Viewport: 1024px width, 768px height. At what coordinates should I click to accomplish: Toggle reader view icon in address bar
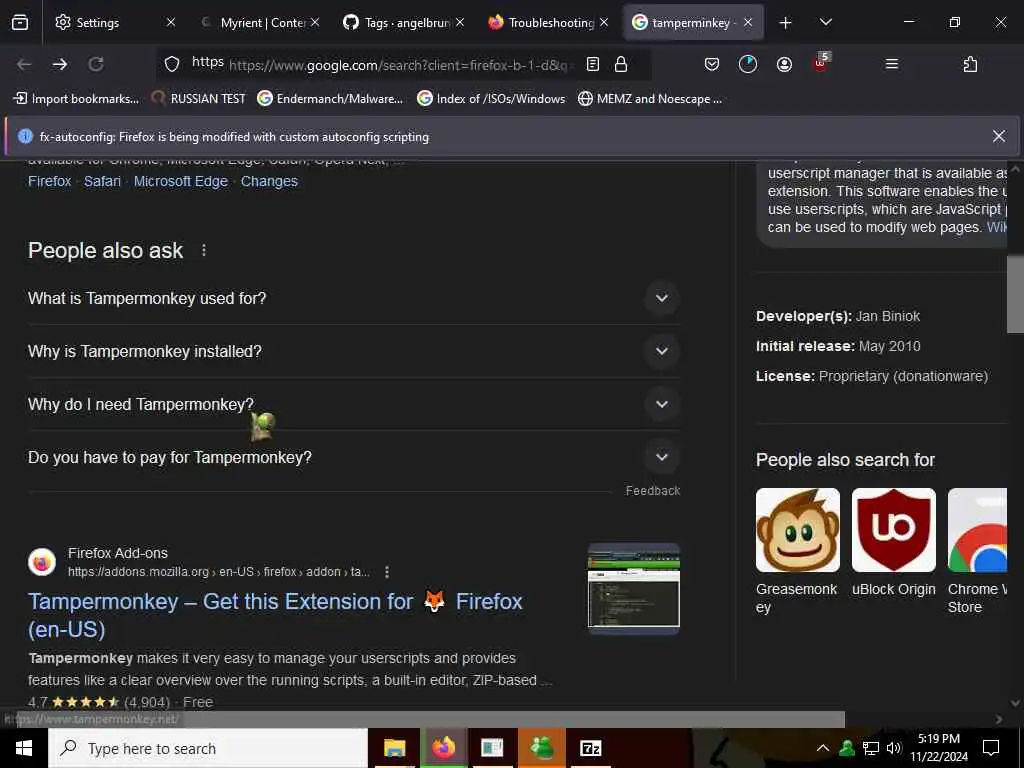coord(592,64)
